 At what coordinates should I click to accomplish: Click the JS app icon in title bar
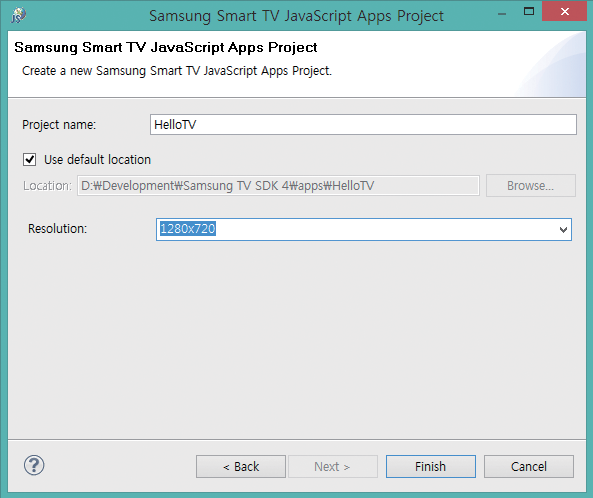tap(18, 15)
